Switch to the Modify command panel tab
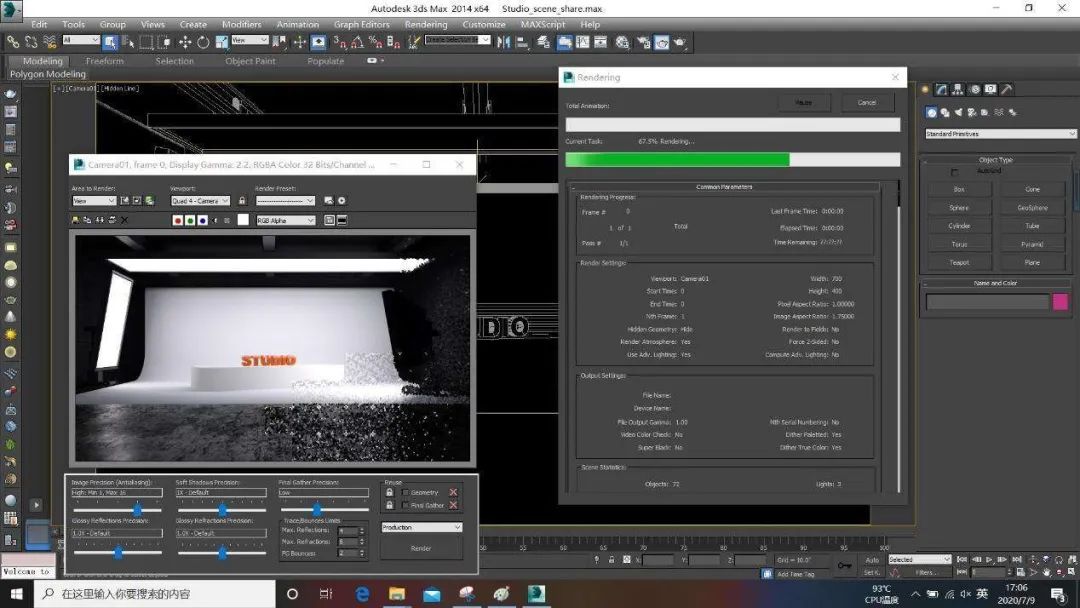The height and width of the screenshot is (608, 1080). [x=942, y=90]
